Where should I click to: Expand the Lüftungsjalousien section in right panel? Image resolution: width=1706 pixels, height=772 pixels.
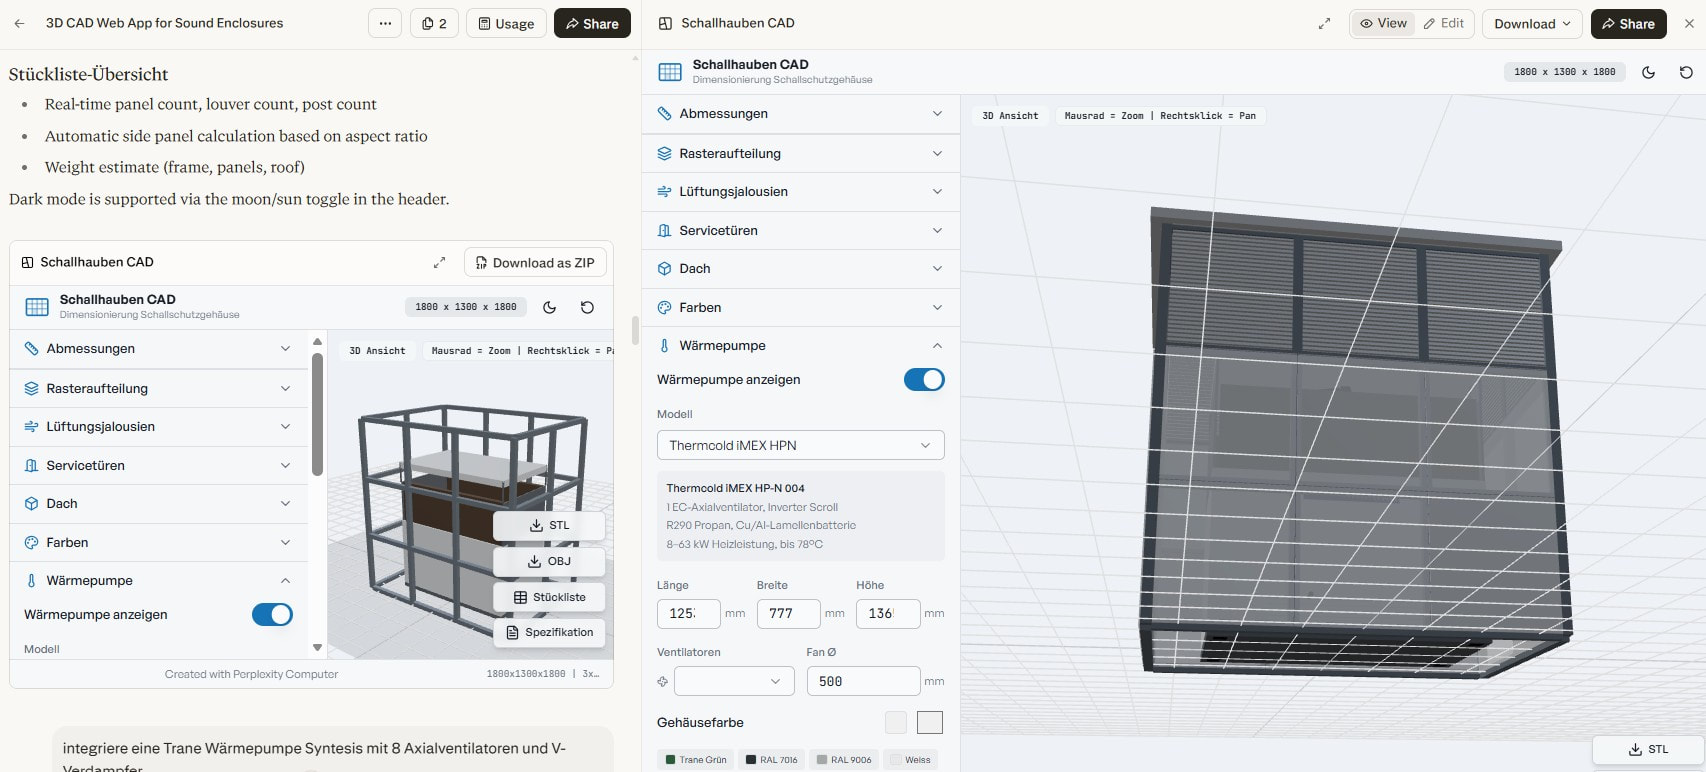[x=800, y=192]
